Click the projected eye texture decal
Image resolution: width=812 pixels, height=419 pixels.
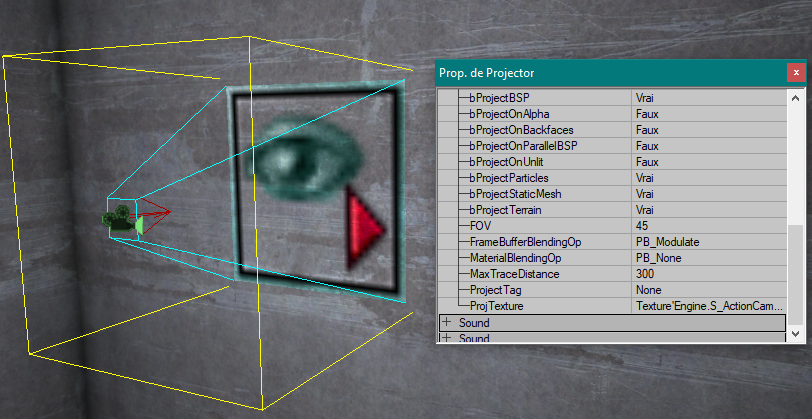pos(315,191)
